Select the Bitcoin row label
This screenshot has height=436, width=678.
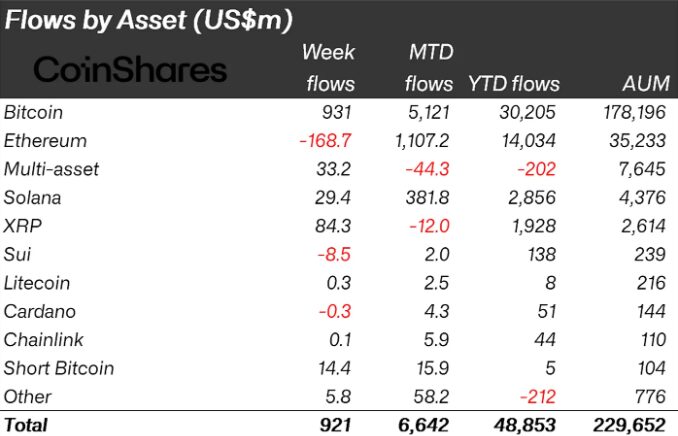pyautogui.click(x=33, y=112)
